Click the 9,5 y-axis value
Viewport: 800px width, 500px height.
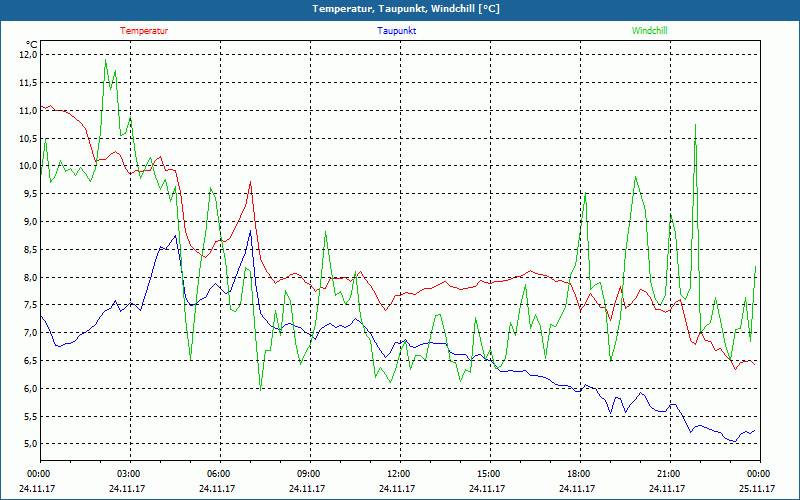[x=30, y=194]
